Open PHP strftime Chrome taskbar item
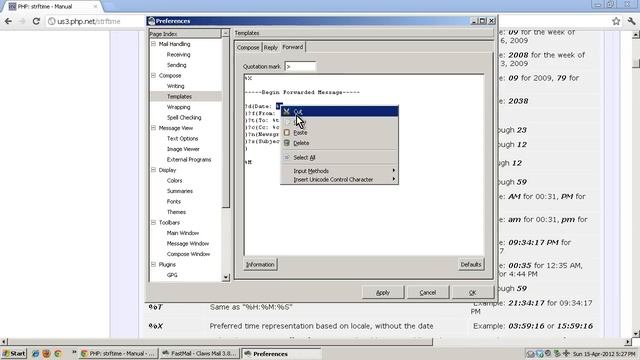 pyautogui.click(x=118, y=353)
